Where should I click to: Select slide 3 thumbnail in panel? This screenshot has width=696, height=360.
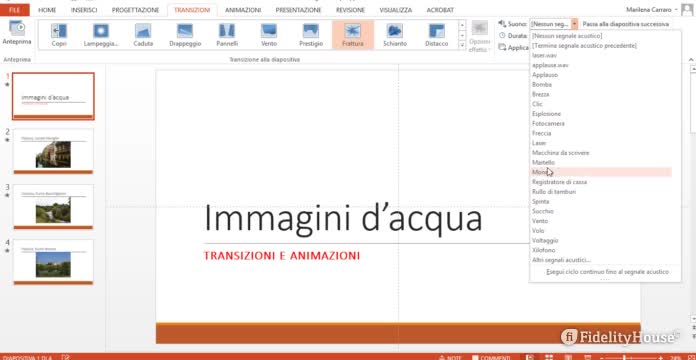pos(53,207)
